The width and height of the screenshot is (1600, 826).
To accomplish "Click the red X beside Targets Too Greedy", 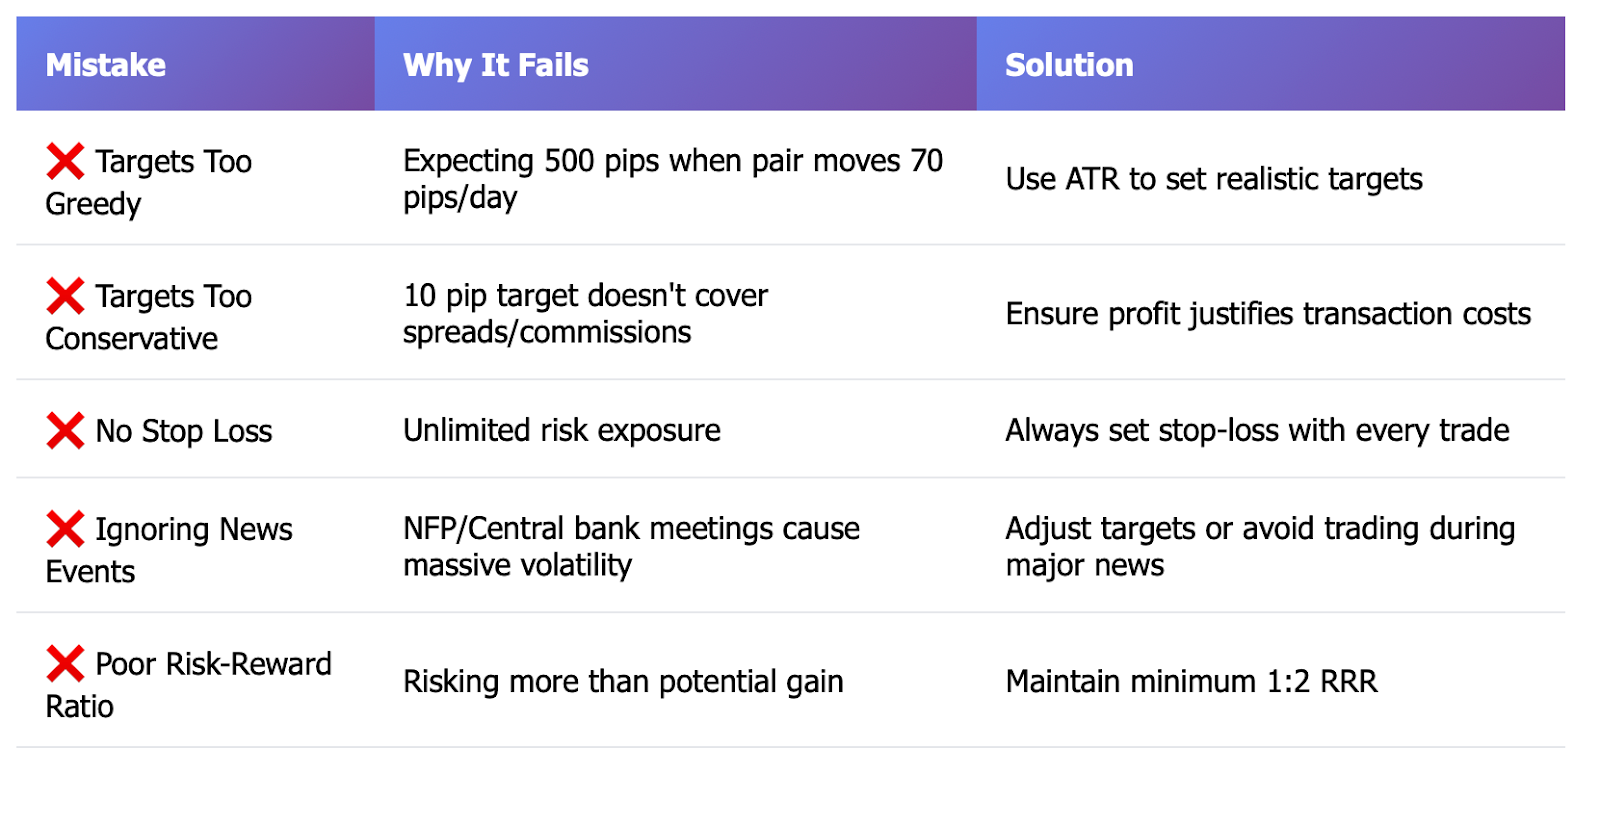I will point(65,161).
